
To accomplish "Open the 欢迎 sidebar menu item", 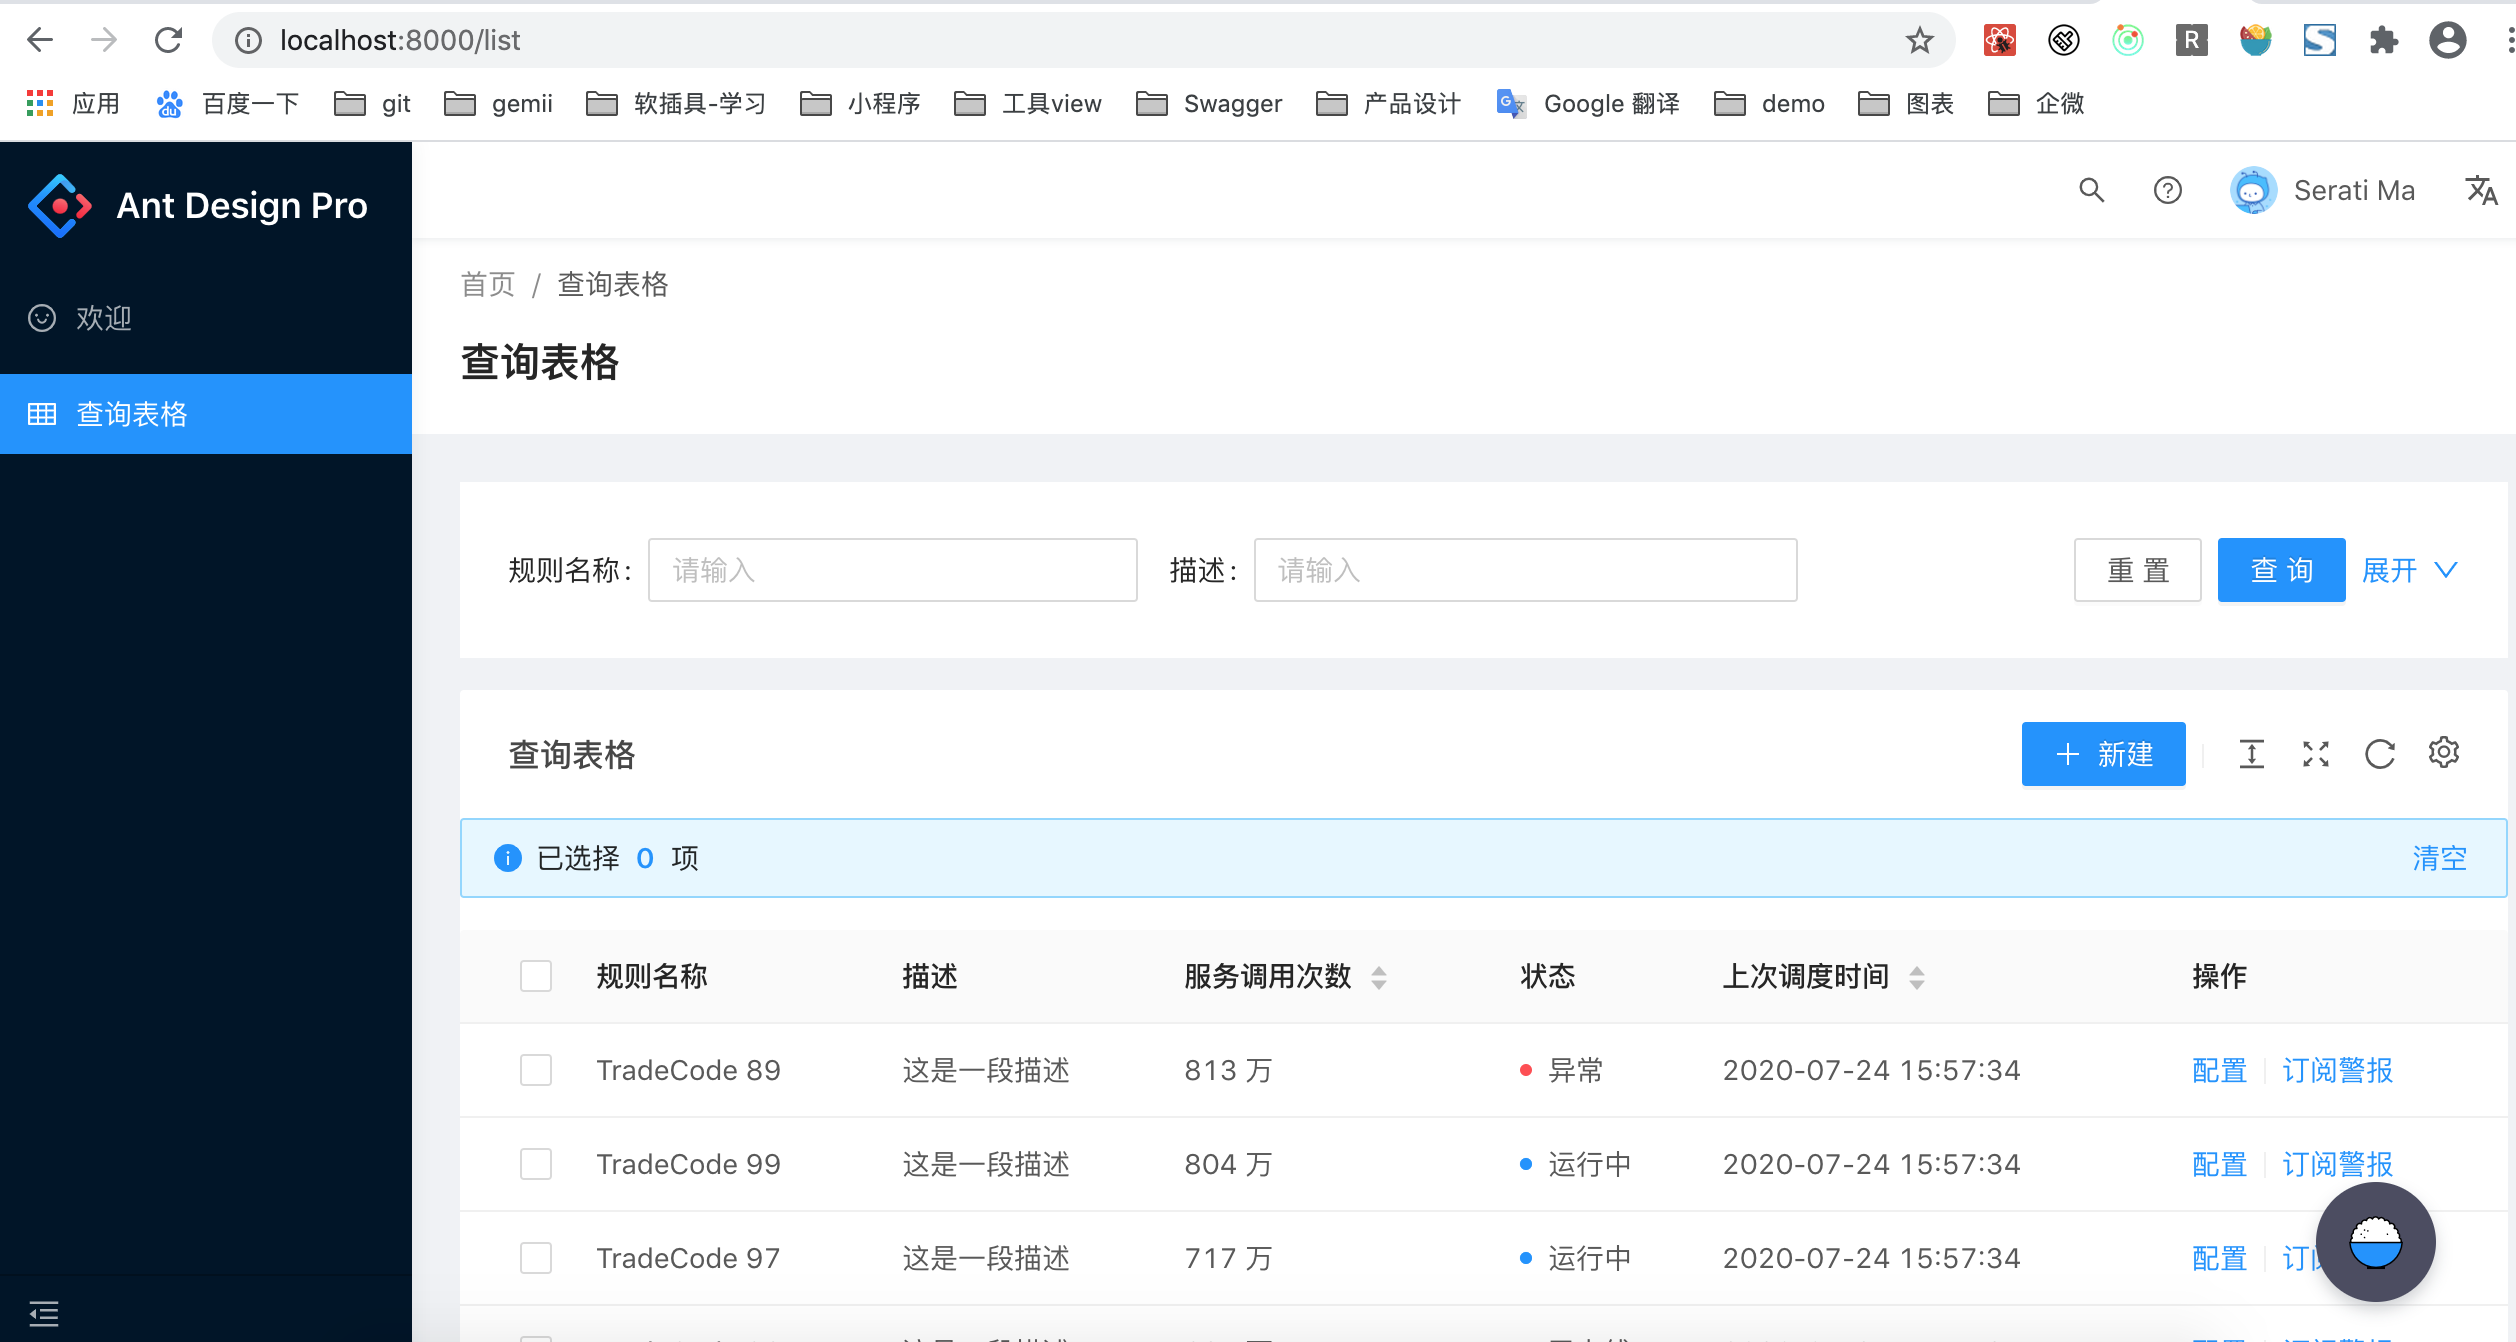I will pyautogui.click(x=104, y=318).
